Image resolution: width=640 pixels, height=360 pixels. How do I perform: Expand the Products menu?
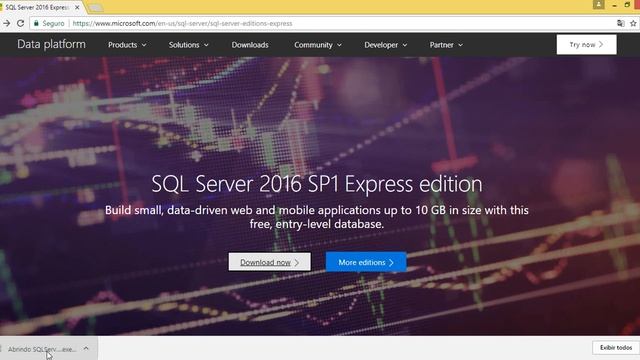pyautogui.click(x=127, y=45)
